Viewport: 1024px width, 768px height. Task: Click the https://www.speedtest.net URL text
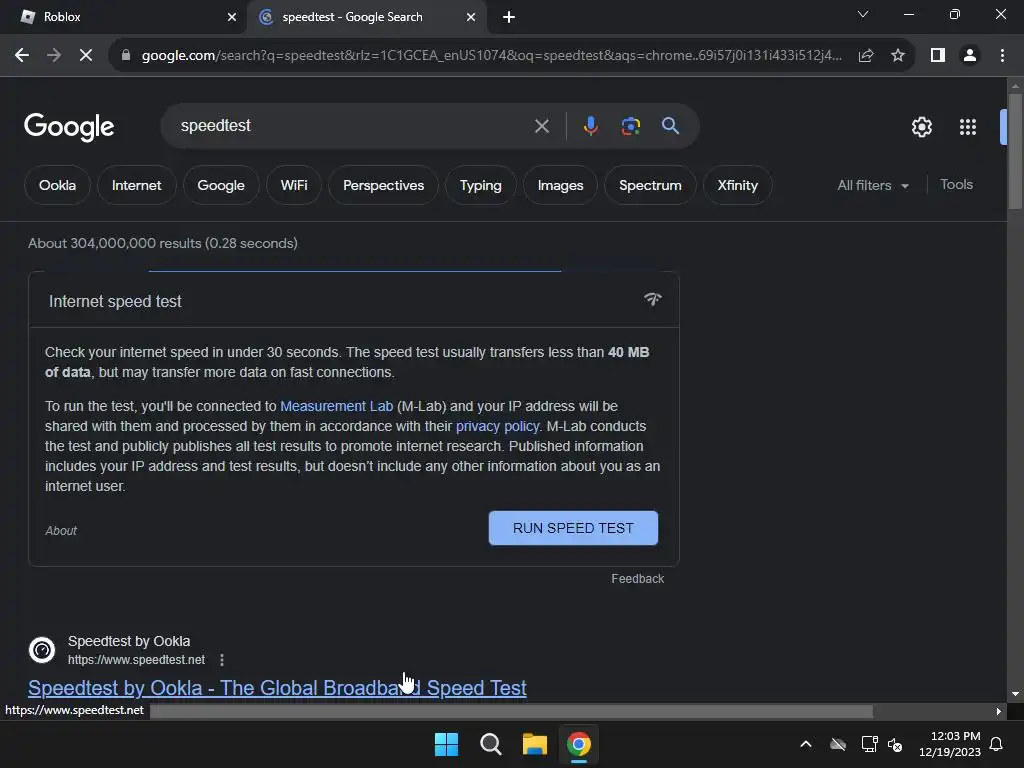click(x=136, y=660)
